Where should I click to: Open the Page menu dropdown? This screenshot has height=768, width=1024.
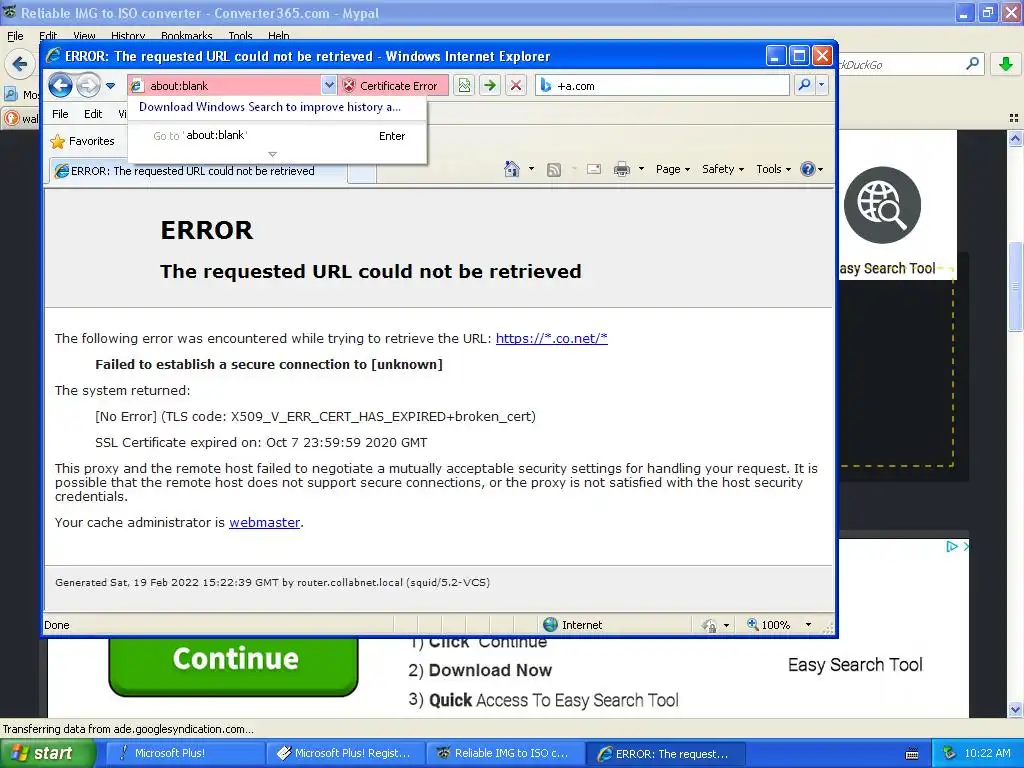673,169
